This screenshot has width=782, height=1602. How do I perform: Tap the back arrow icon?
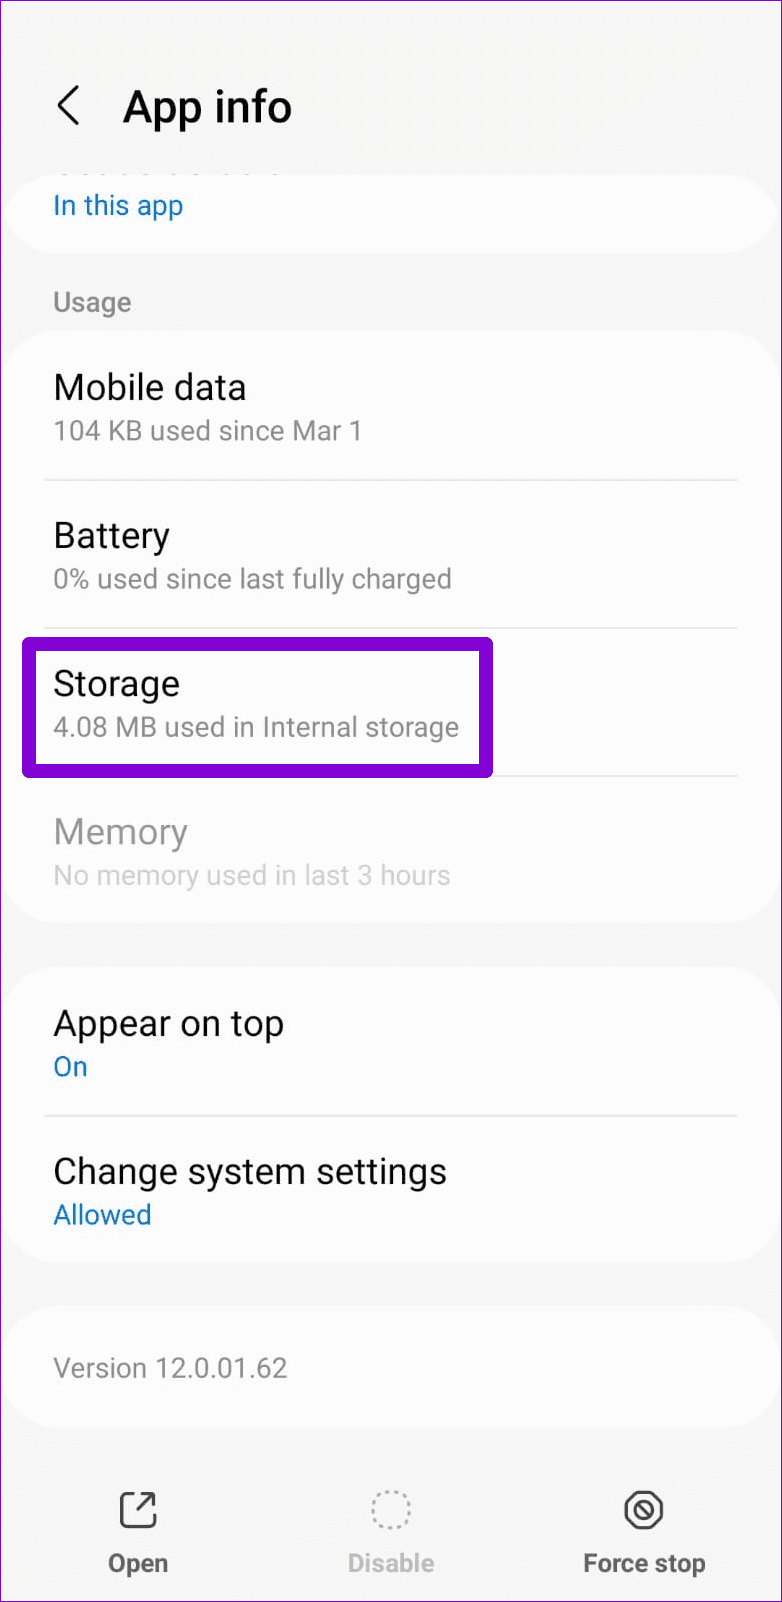coord(68,106)
